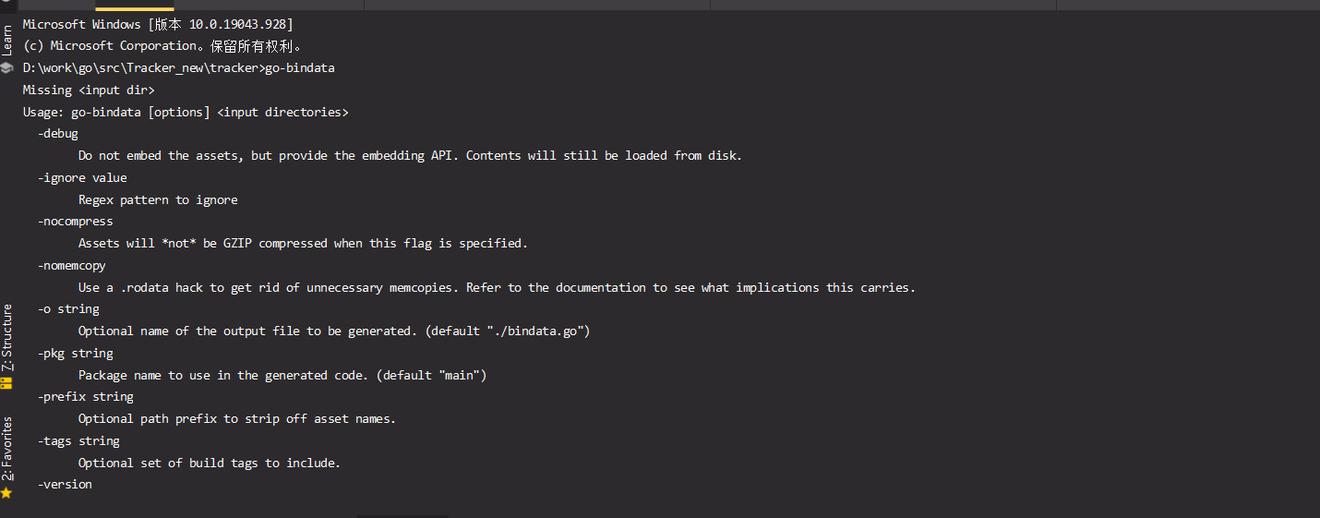The width and height of the screenshot is (1320, 518).
Task: Click the -nomemcopy flag text
Action: pos(72,265)
